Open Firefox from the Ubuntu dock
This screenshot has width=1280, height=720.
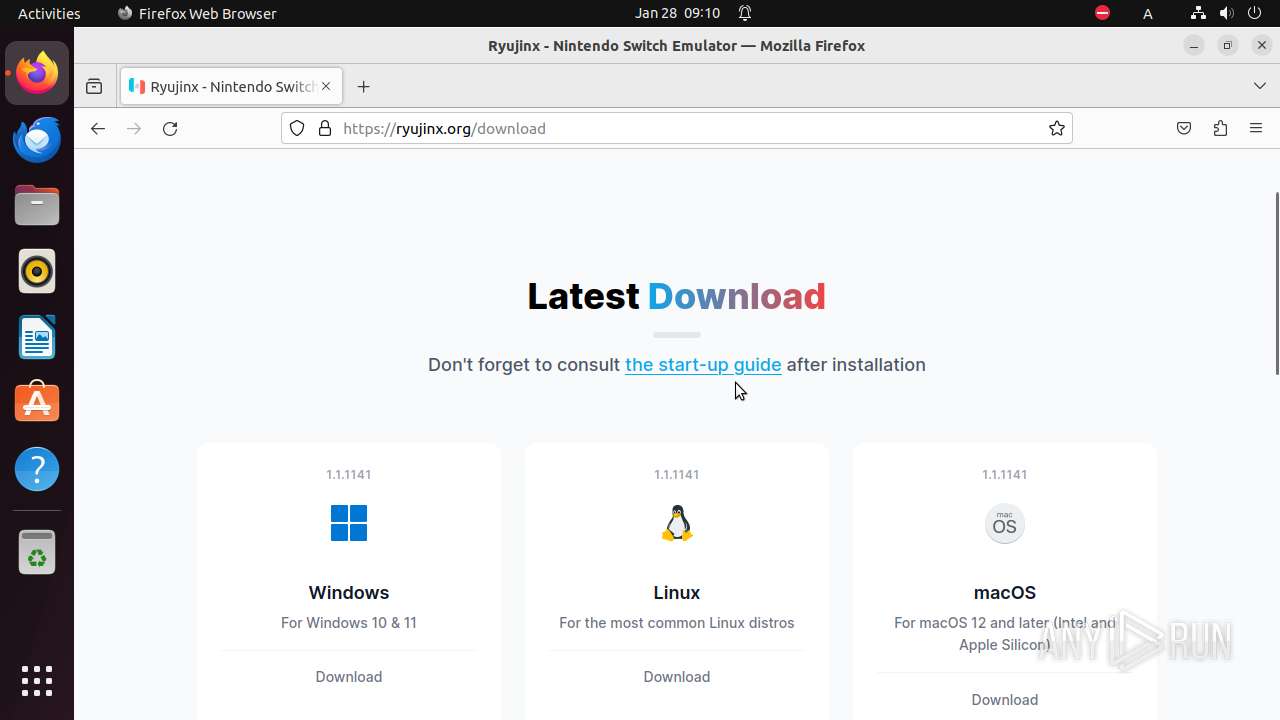point(37,73)
